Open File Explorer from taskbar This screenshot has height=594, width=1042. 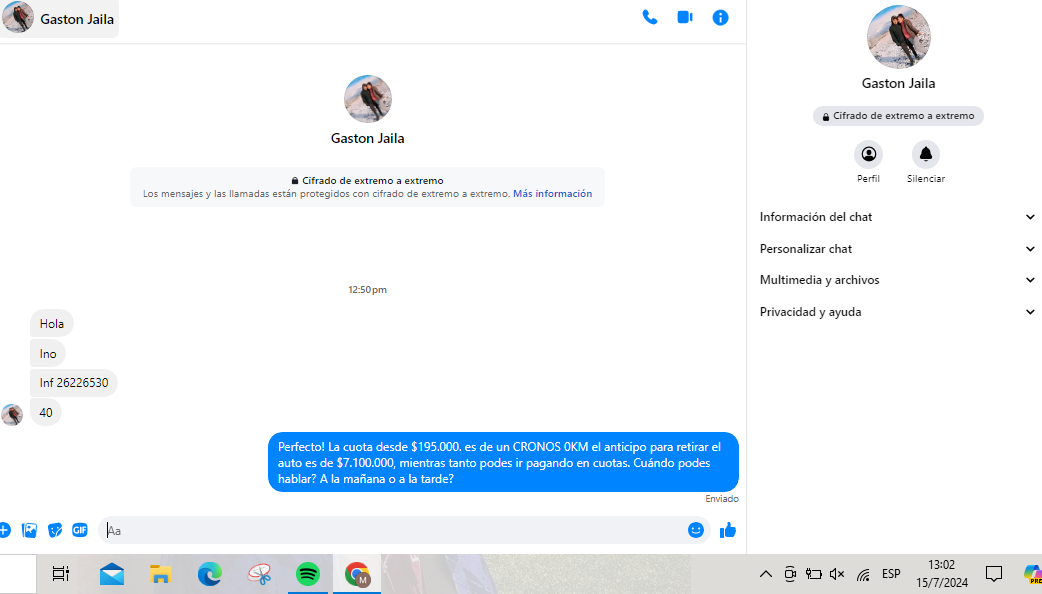(160, 574)
